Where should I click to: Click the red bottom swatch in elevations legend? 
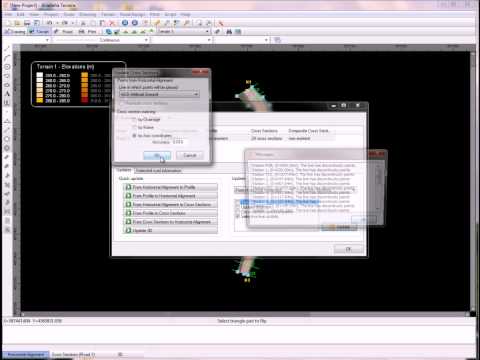click(x=85, y=100)
